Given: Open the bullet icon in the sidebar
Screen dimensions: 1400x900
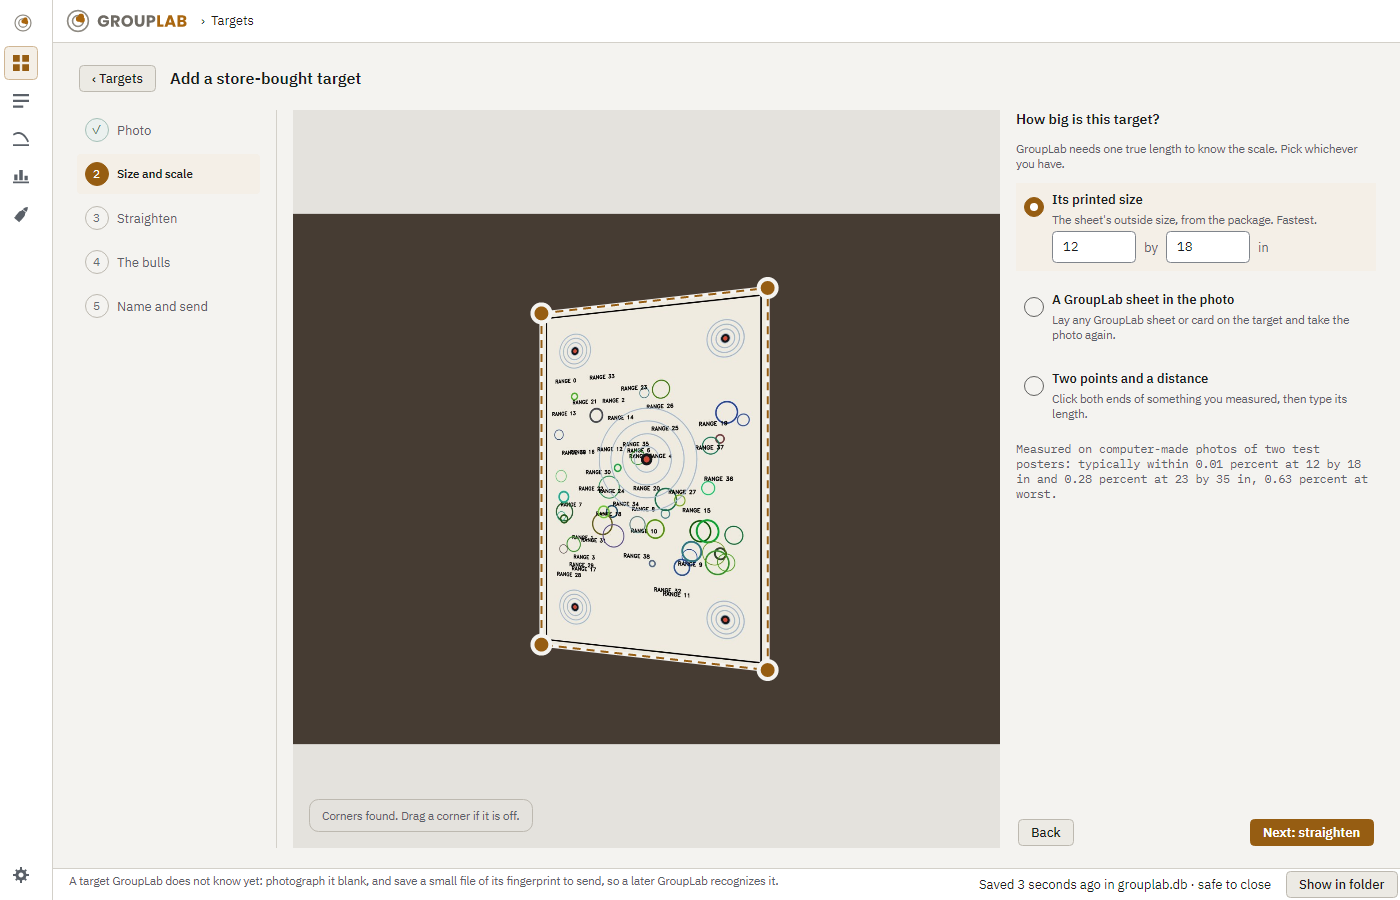Looking at the screenshot, I should (21, 215).
